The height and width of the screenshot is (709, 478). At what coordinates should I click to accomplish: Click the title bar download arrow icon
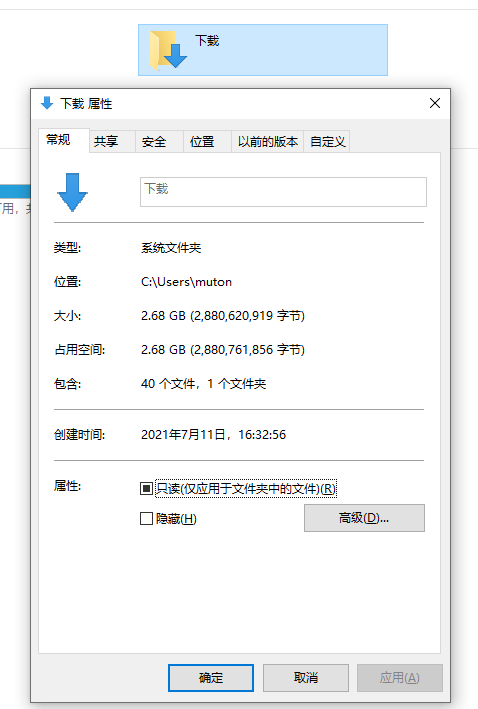[x=47, y=103]
